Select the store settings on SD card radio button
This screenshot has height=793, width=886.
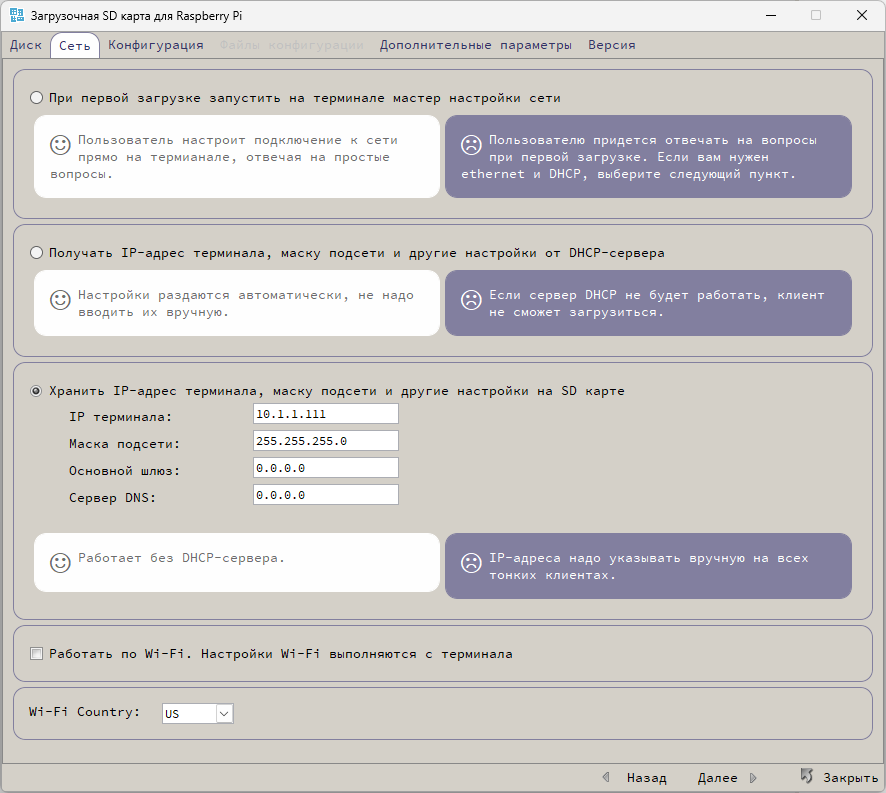[36, 391]
